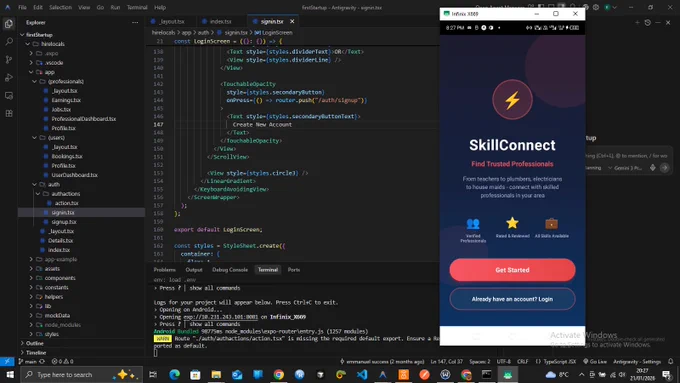Screen dimensions: 680x383
Task: Open Details.tsx in explorer
Action: point(60,241)
